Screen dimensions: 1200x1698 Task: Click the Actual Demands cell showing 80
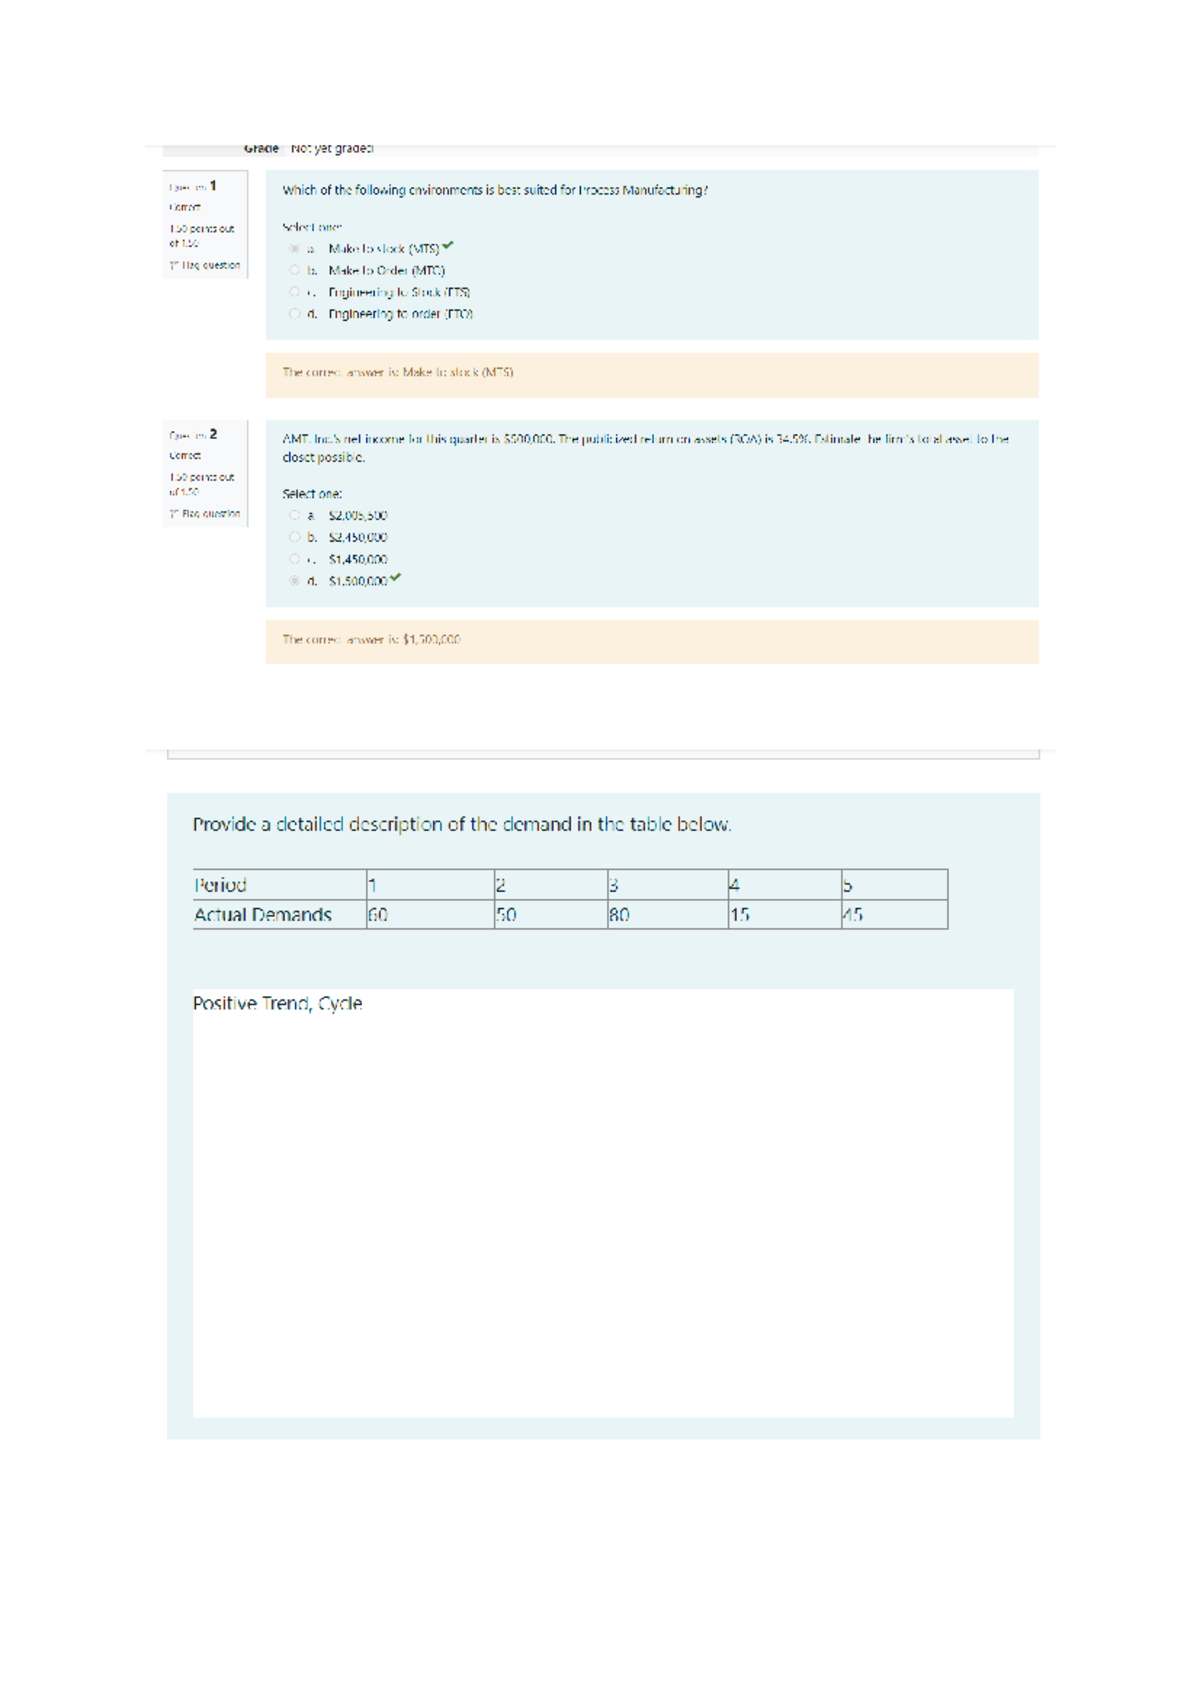point(666,915)
